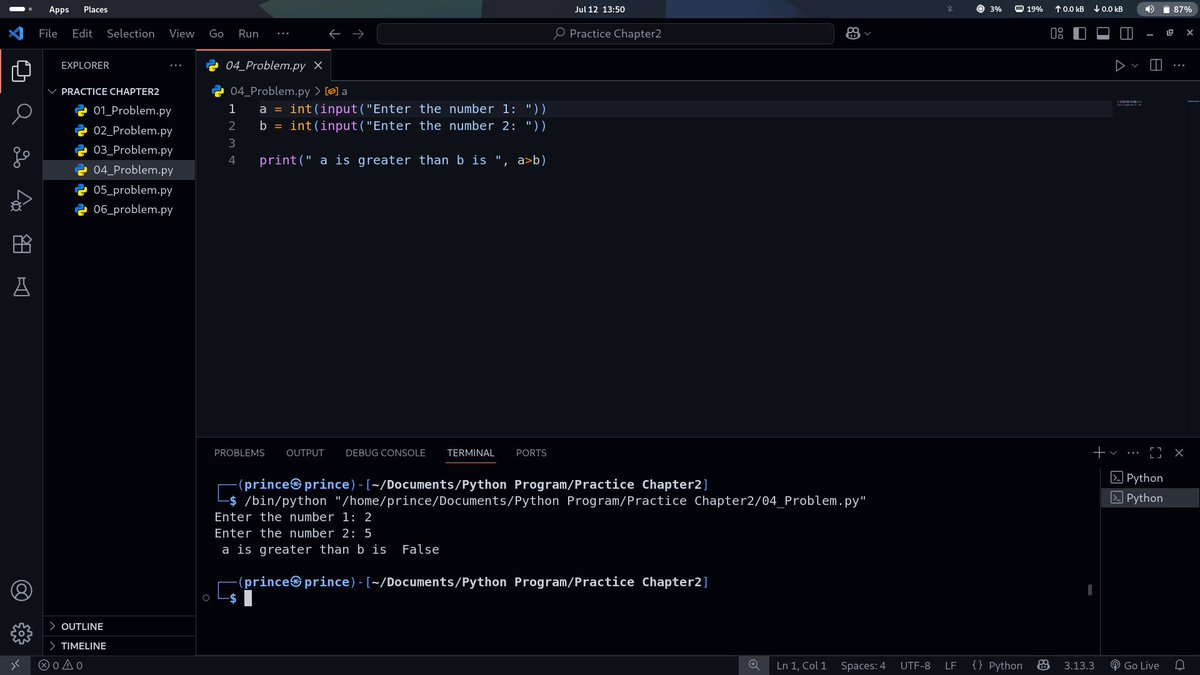Image resolution: width=1200 pixels, height=675 pixels.
Task: Change encoding via UTF-8 in status bar
Action: [915, 665]
